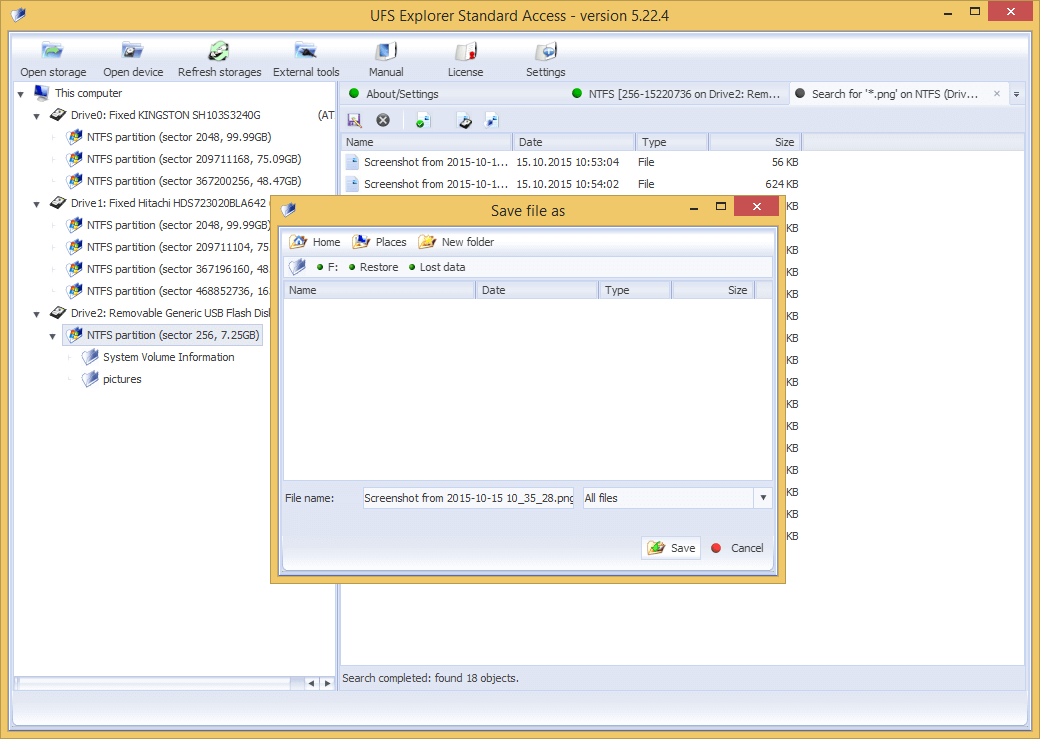Image resolution: width=1040 pixels, height=739 pixels.
Task: Select the System Volume Information label
Action: (x=168, y=358)
